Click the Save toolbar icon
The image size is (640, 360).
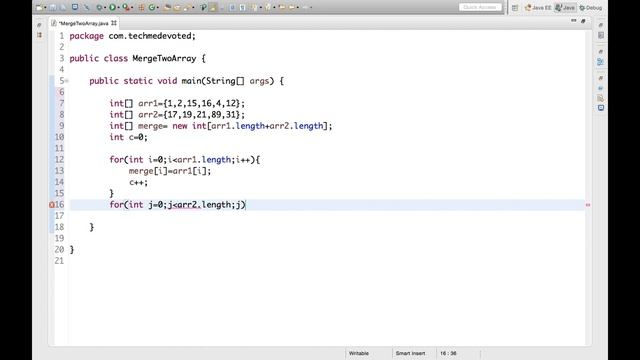[53, 7]
